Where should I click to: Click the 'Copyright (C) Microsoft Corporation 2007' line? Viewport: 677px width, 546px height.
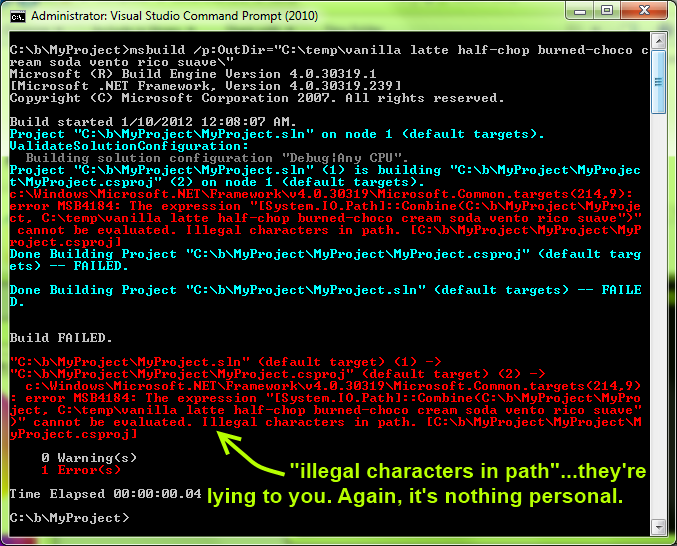click(256, 98)
